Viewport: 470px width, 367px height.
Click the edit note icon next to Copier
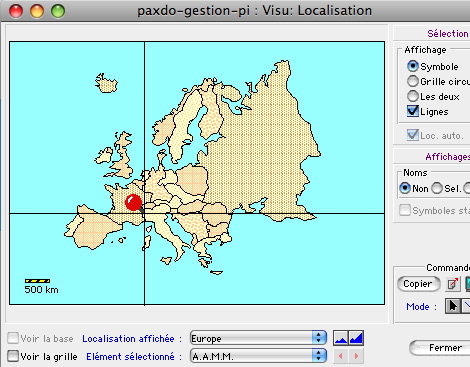[x=453, y=284]
